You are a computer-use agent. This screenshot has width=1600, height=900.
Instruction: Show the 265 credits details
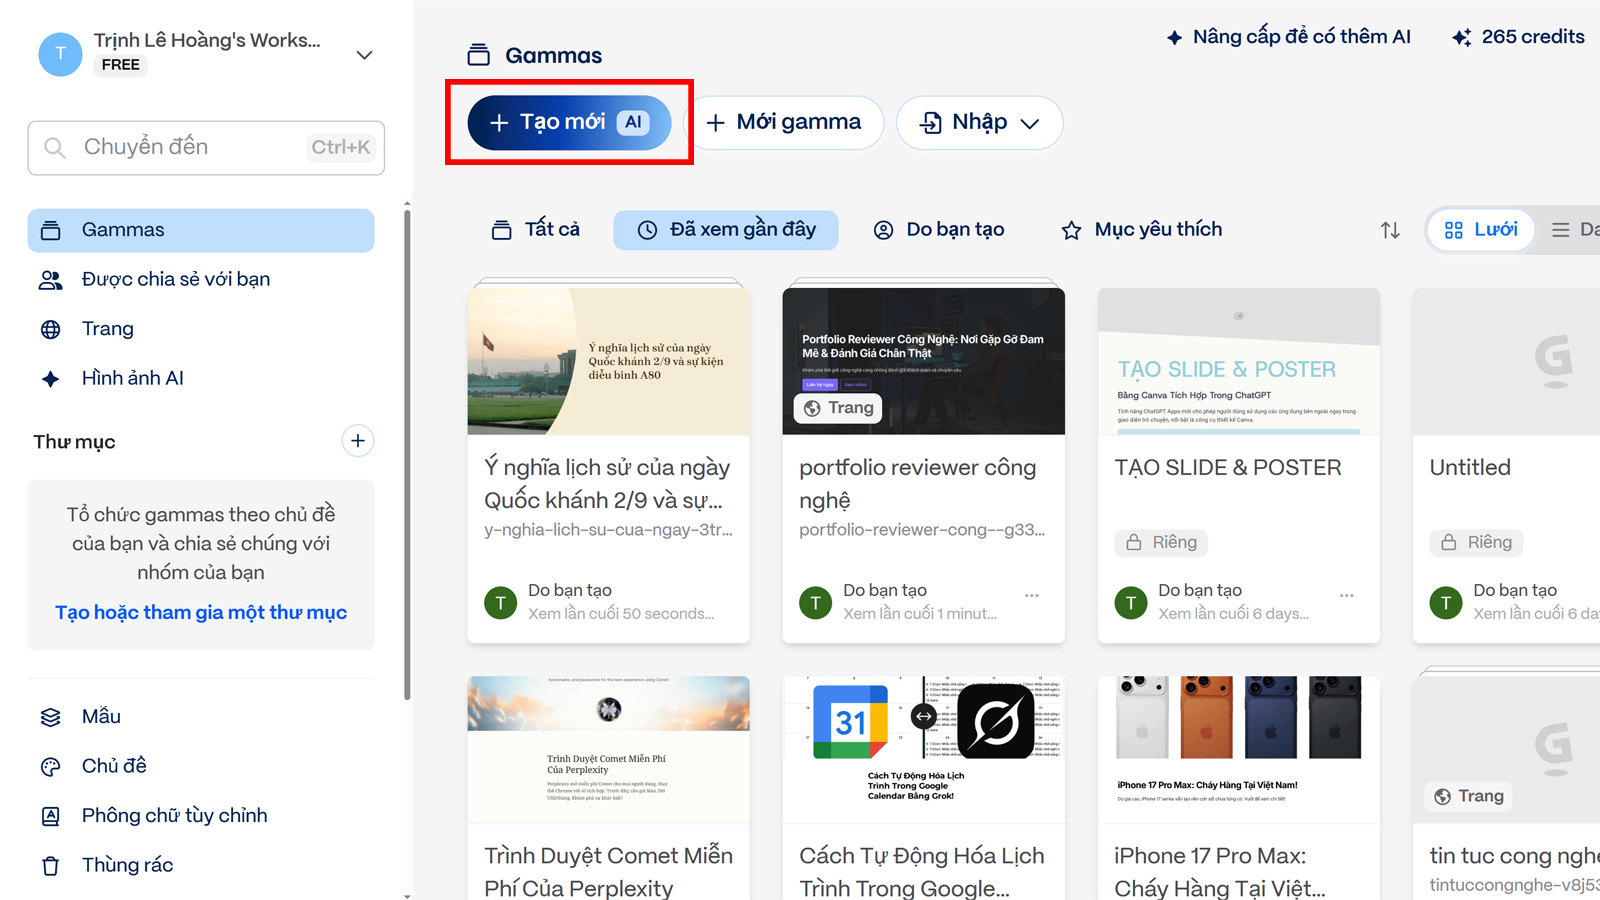coord(1518,37)
